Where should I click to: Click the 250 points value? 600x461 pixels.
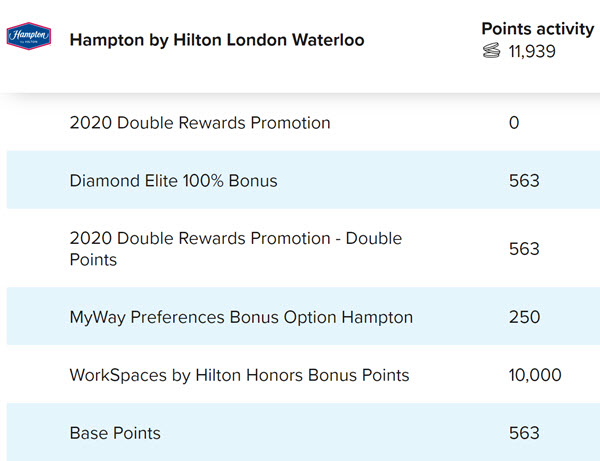[x=524, y=317]
